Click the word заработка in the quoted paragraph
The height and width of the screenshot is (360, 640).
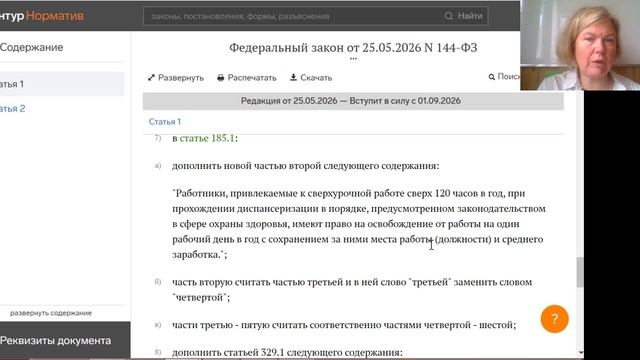coord(195,255)
